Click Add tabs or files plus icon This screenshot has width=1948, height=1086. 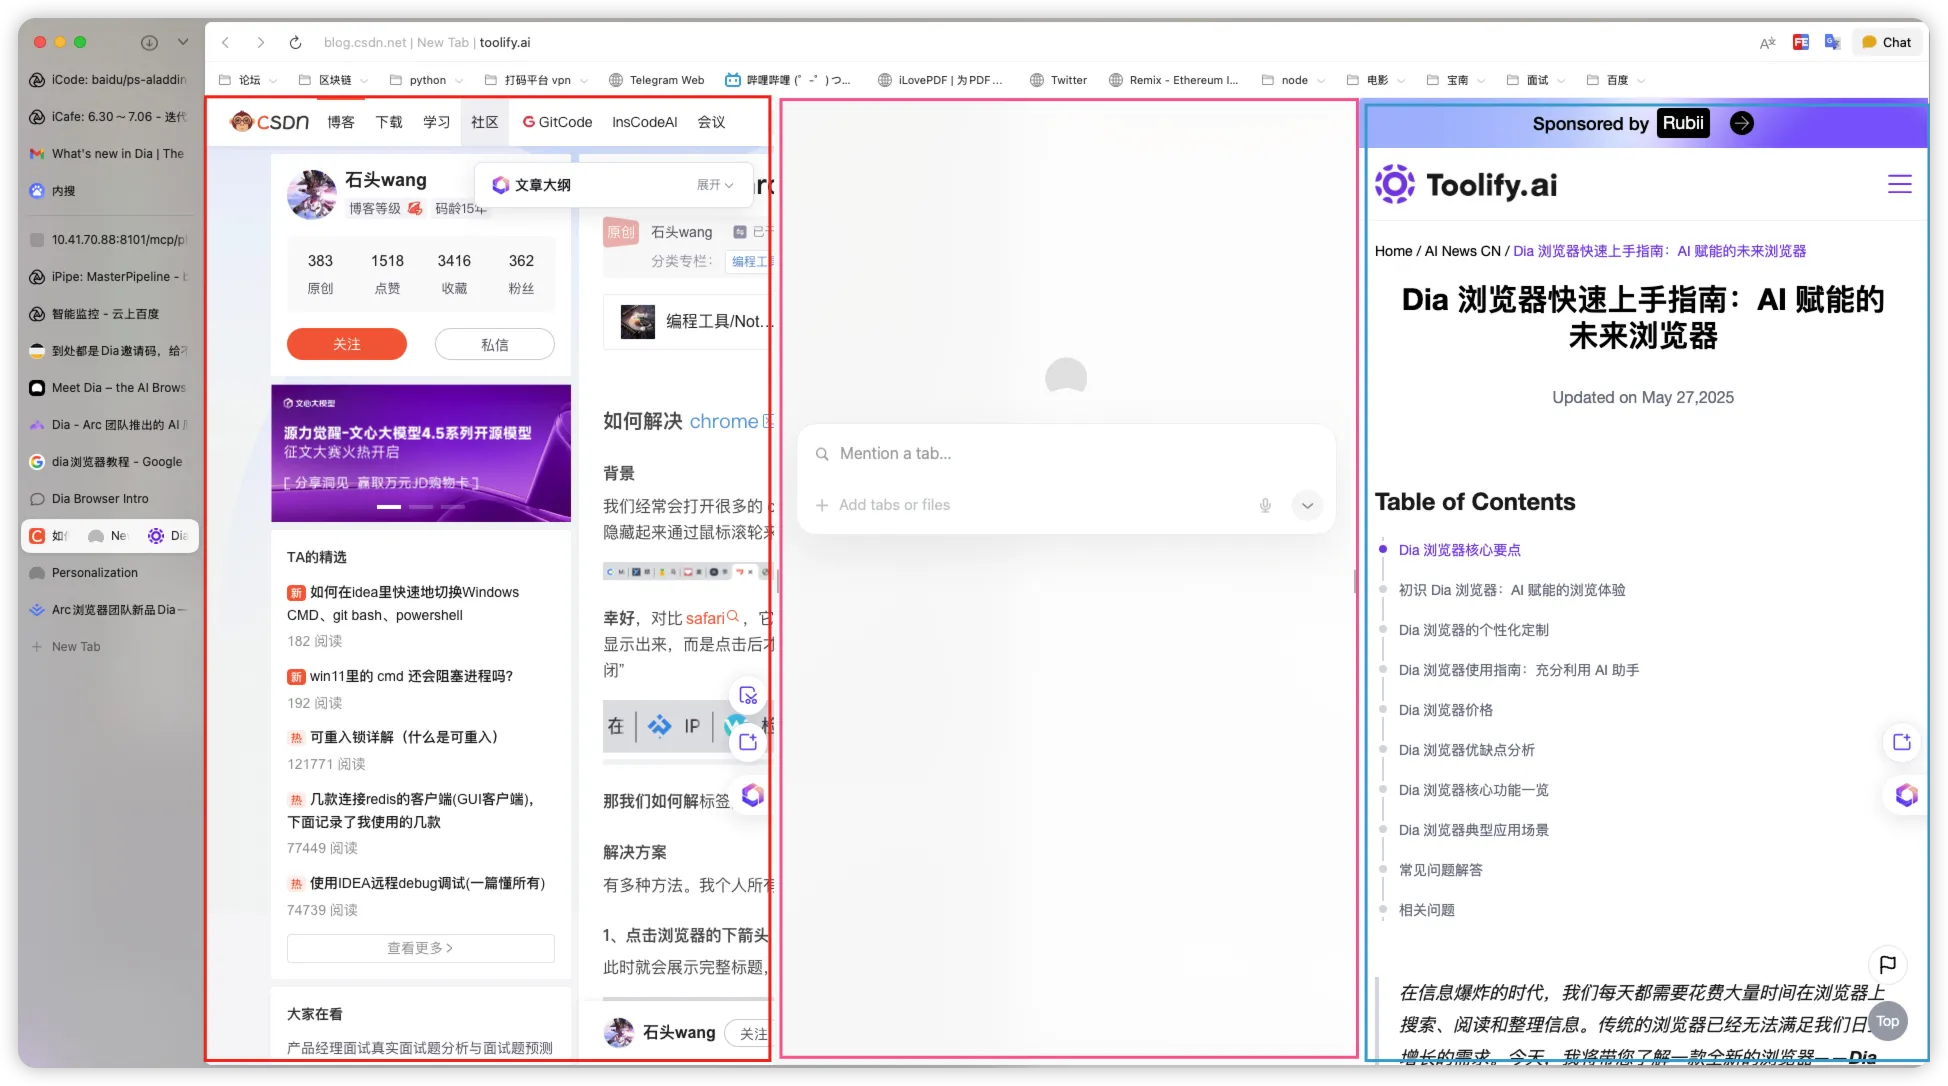(x=821, y=505)
